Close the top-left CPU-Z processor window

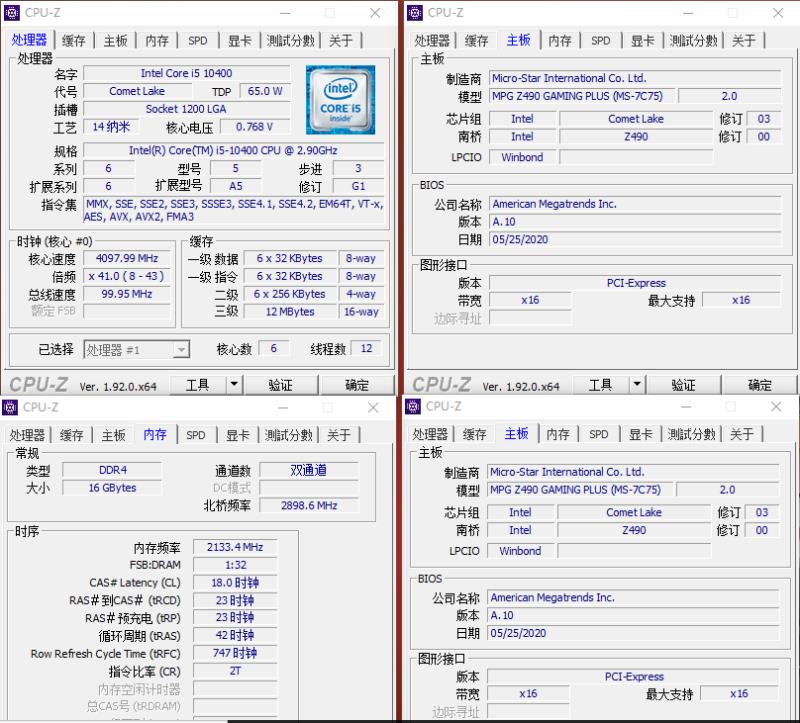click(x=375, y=13)
